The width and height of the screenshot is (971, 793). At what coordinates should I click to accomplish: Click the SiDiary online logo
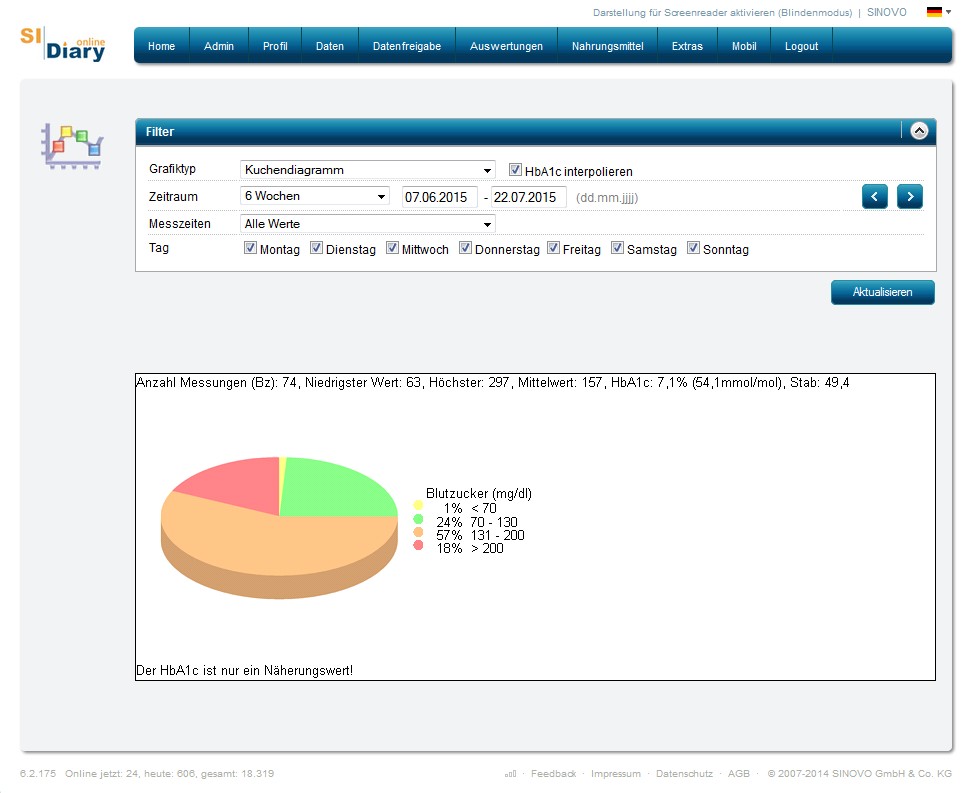coord(62,44)
